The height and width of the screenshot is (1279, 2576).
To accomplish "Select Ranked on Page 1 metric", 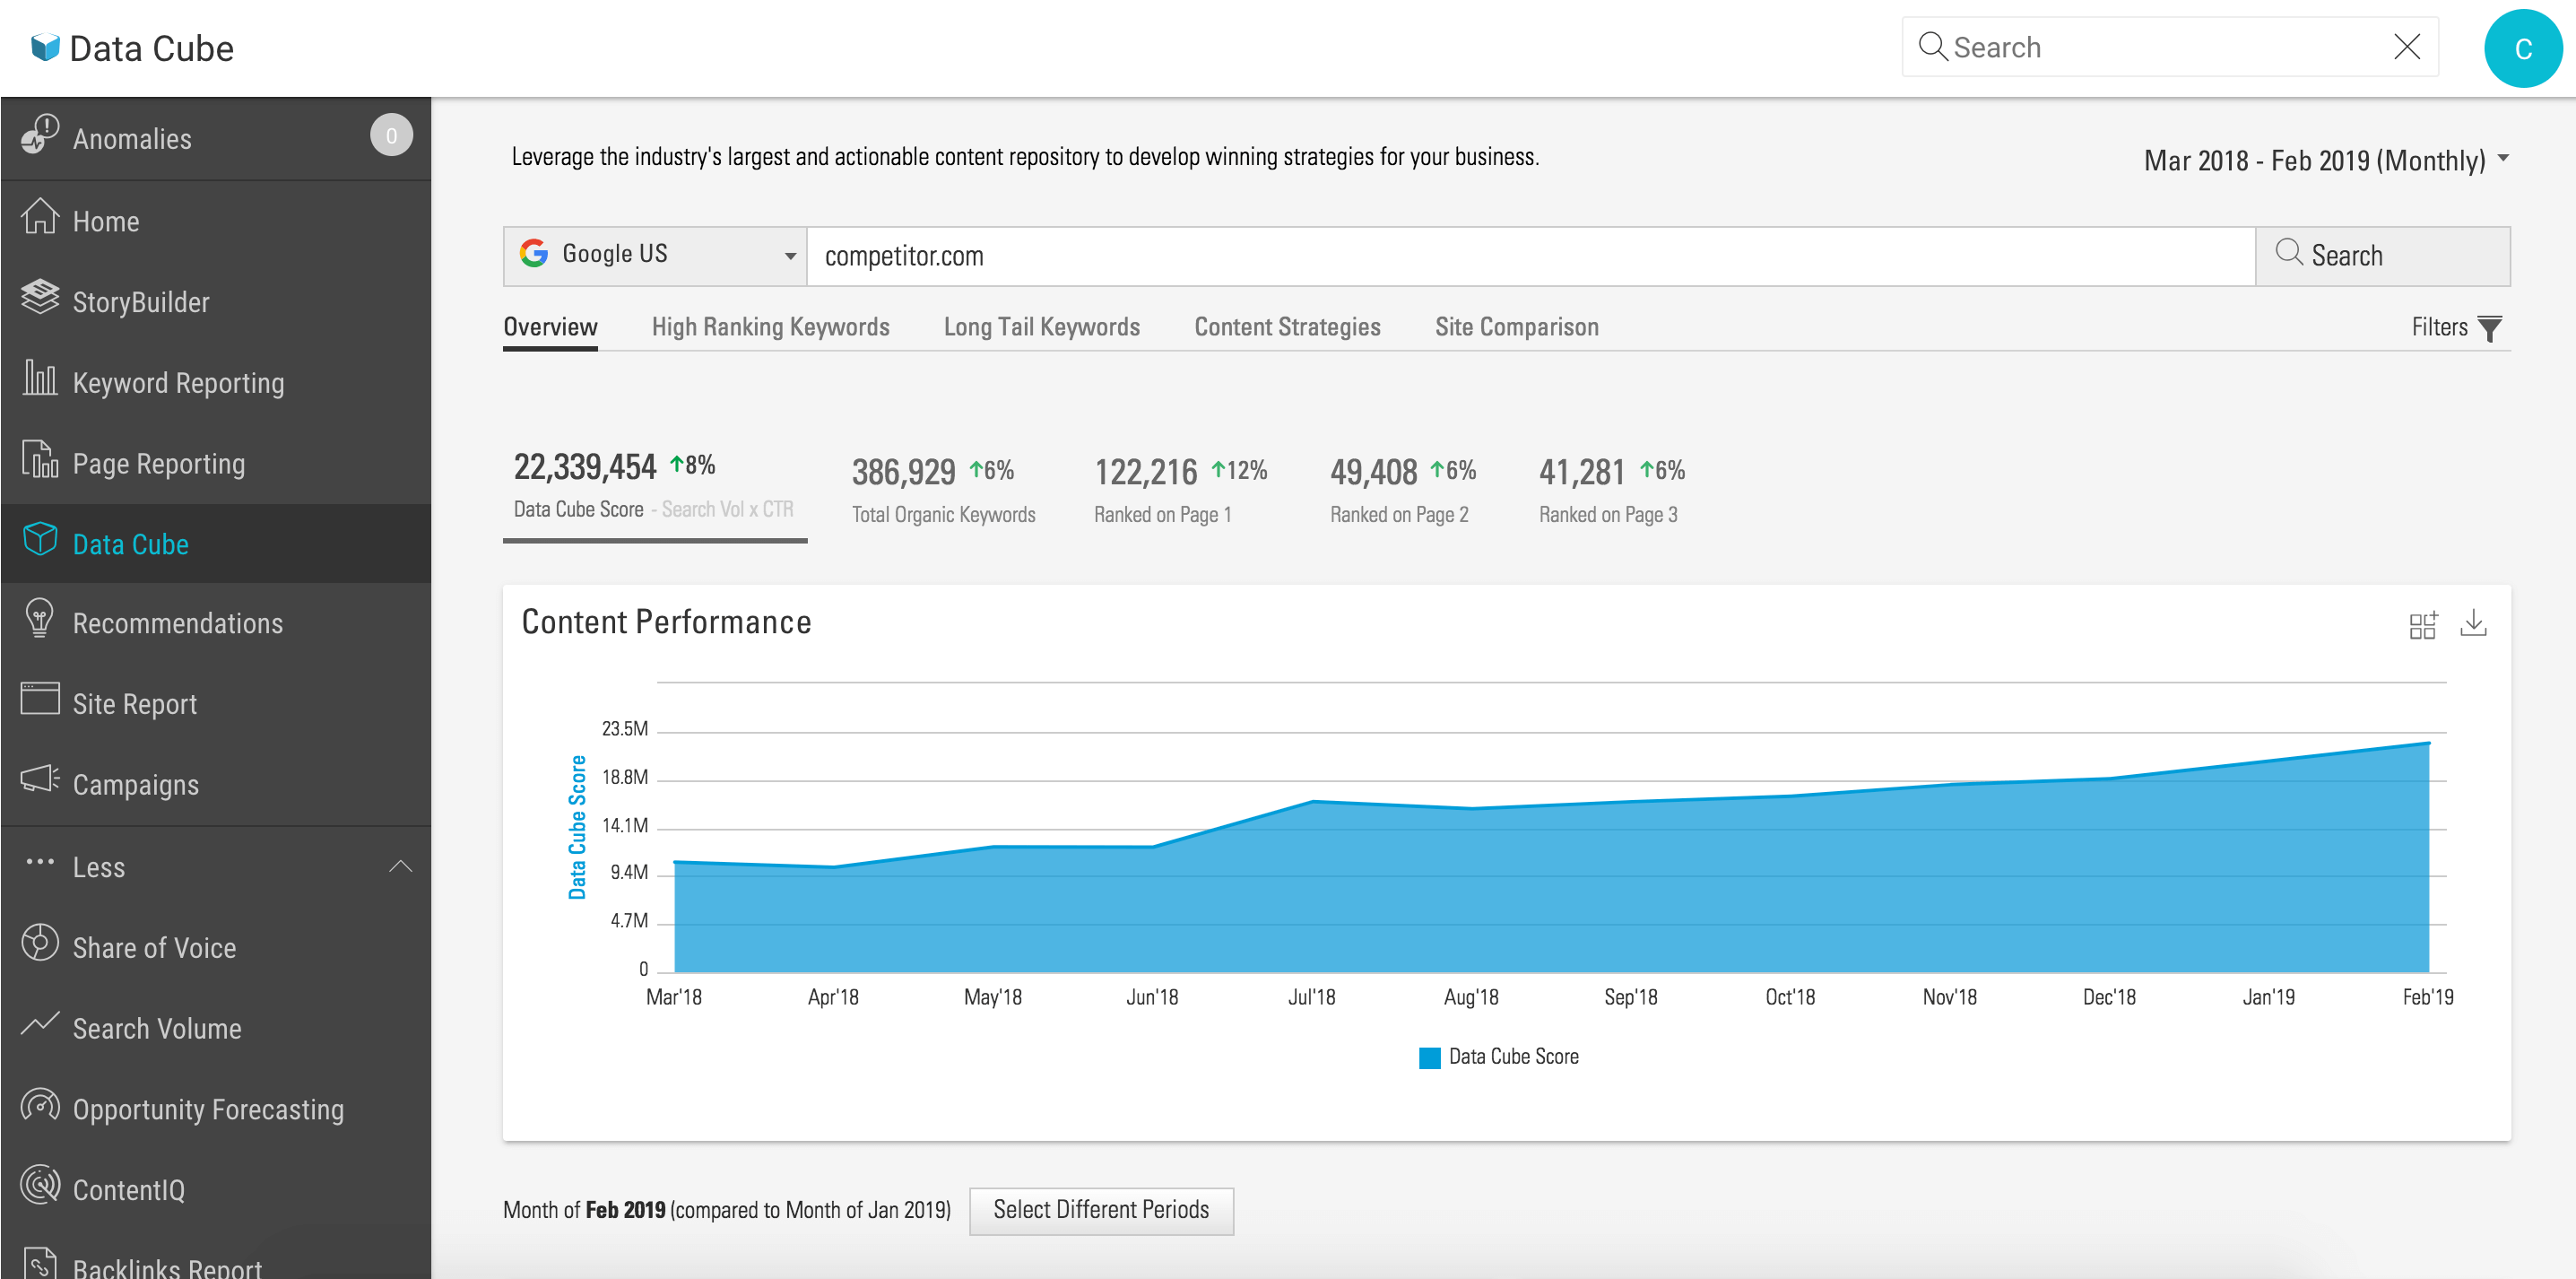I will pyautogui.click(x=1180, y=489).
